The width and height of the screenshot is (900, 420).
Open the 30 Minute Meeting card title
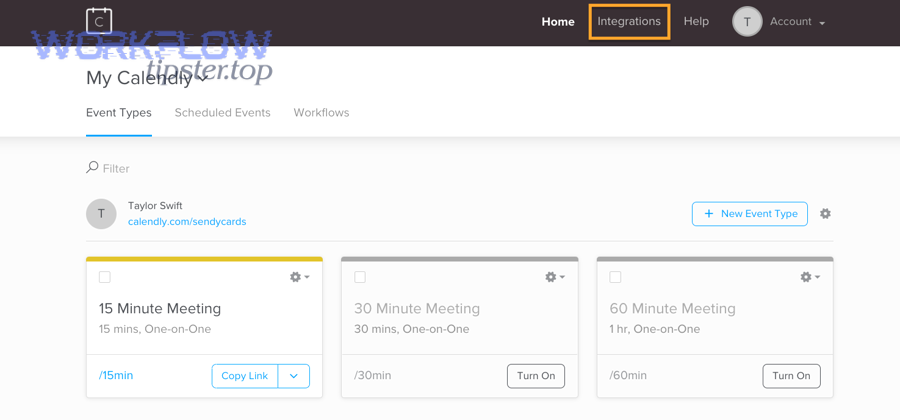[417, 309]
